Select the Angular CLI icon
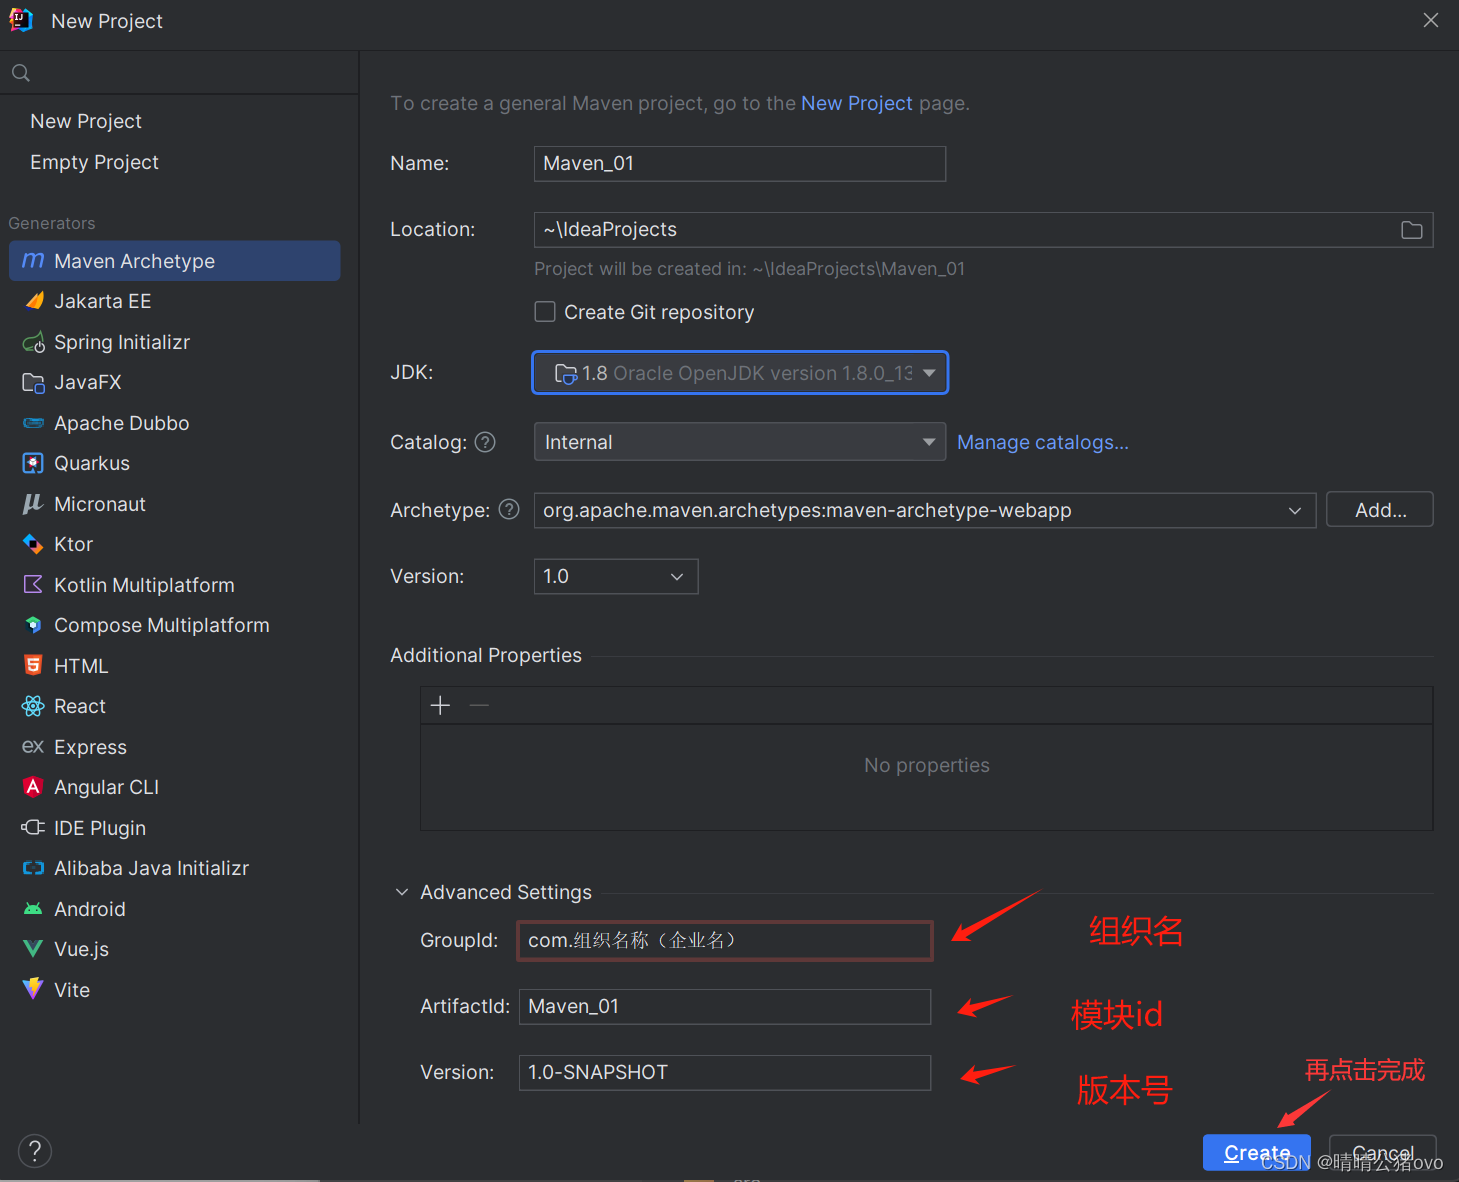 click(x=33, y=787)
